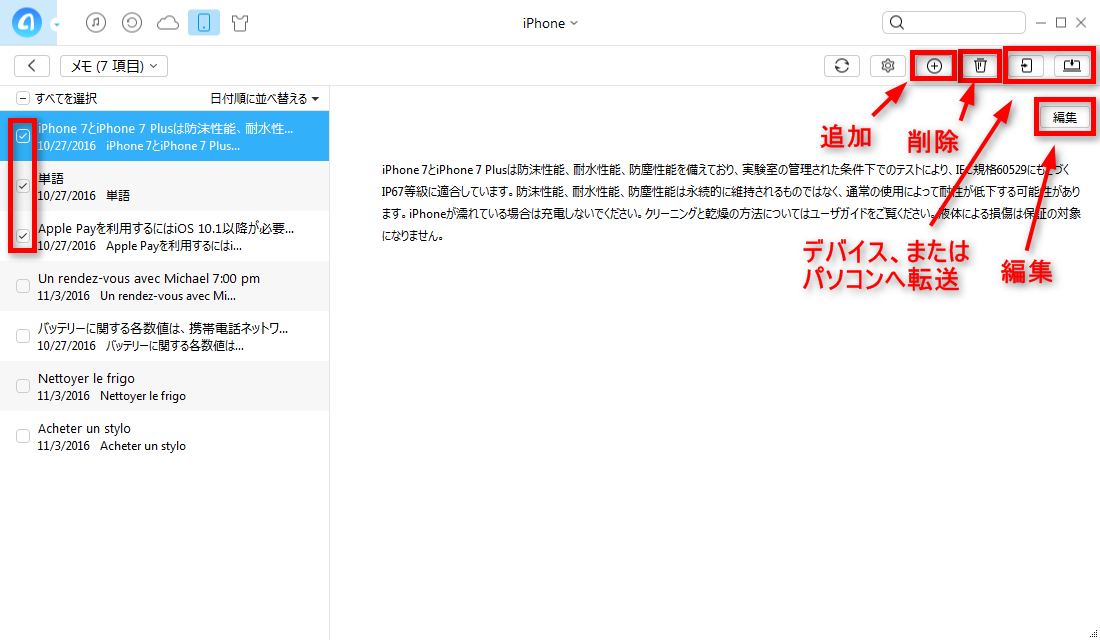Select the device manager phone icon
Image resolution: width=1100 pixels, height=640 pixels.
[x=204, y=23]
